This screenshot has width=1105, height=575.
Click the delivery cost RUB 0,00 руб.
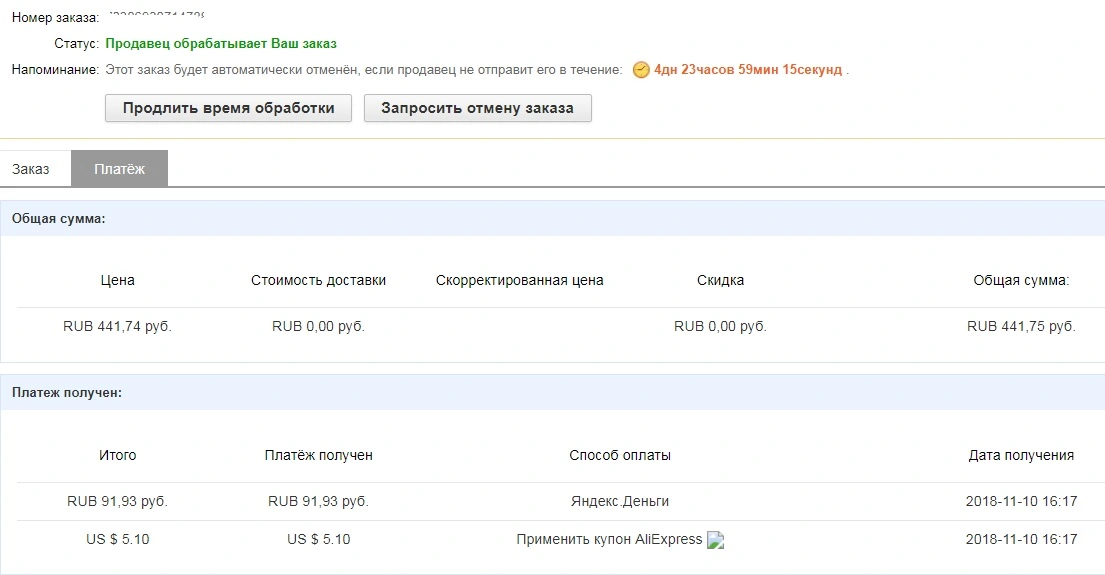tap(319, 326)
